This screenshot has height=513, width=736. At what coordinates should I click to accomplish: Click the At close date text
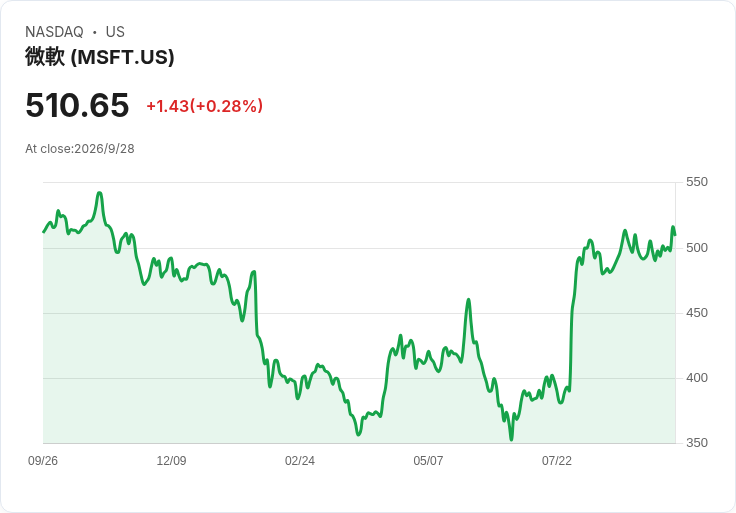[x=80, y=149]
